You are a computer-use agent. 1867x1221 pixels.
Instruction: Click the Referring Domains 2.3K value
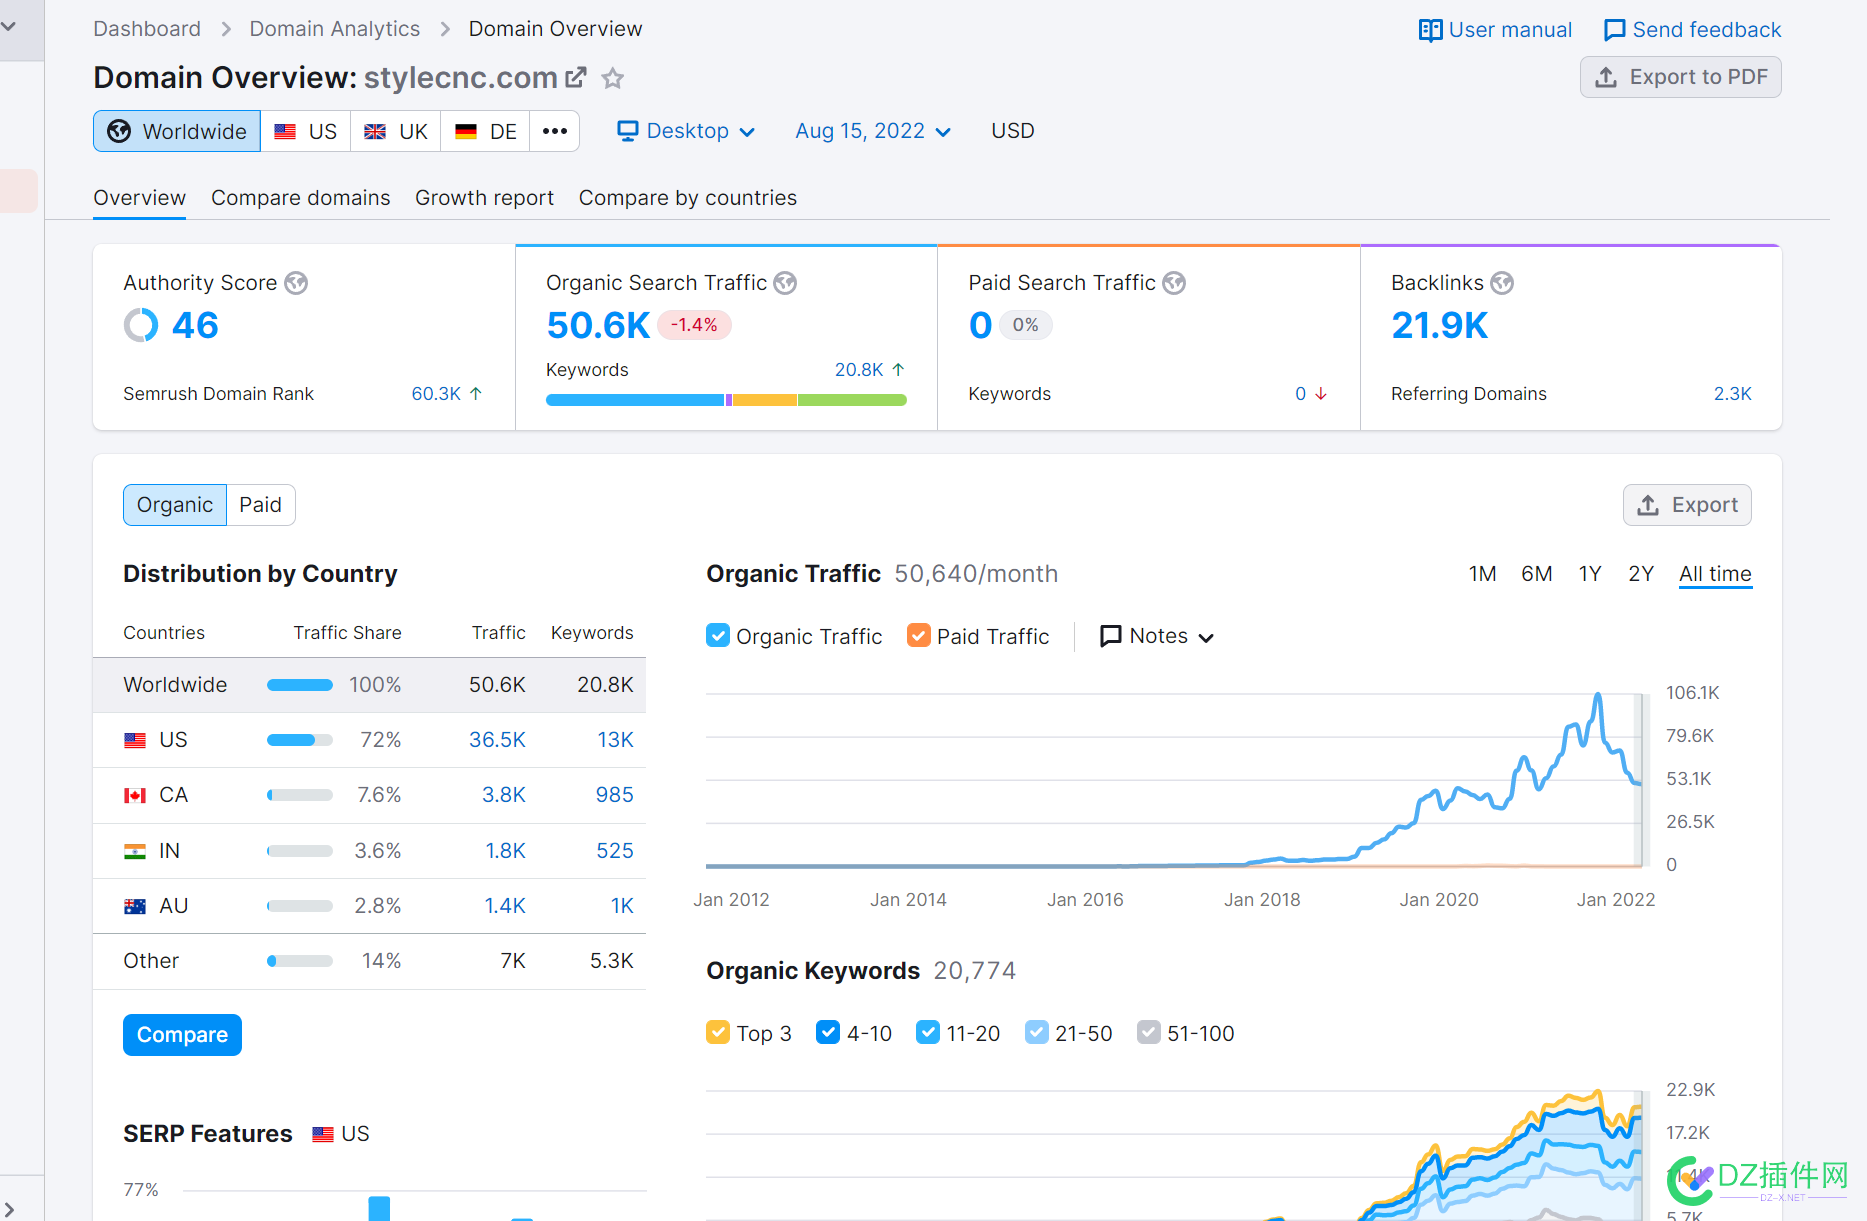pyautogui.click(x=1733, y=394)
